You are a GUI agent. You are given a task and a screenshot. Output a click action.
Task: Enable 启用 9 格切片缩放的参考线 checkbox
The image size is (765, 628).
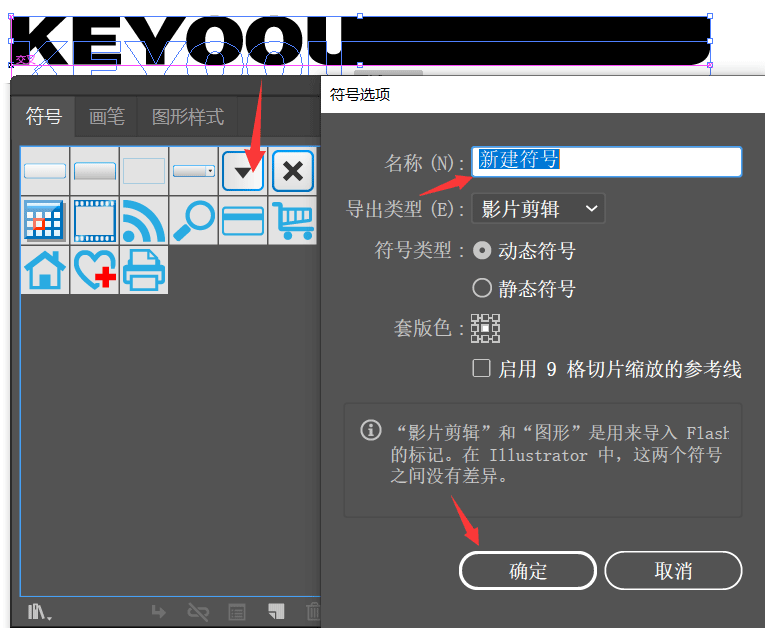(482, 368)
